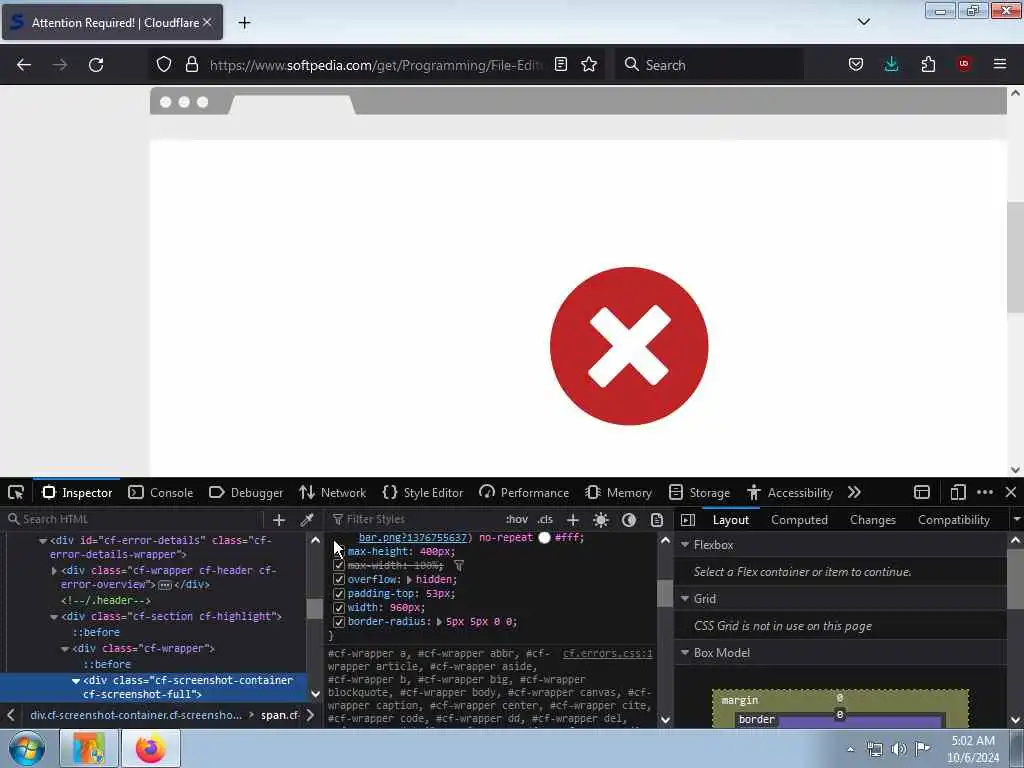The image size is (1024, 768).
Task: Pick a color from page with eyedropper
Action: [306, 520]
